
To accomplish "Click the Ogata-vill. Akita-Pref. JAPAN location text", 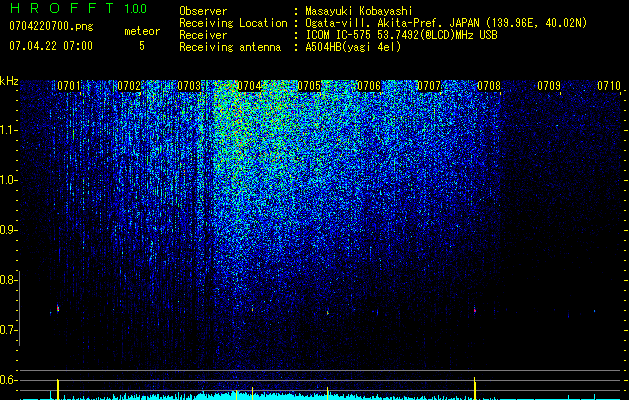I will [x=446, y=23].
